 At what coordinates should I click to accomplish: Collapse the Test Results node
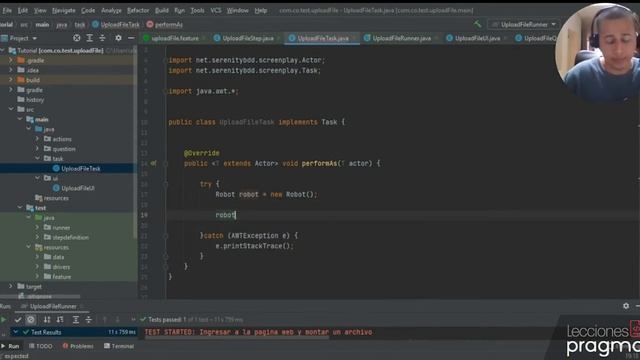pyautogui.click(x=16, y=332)
